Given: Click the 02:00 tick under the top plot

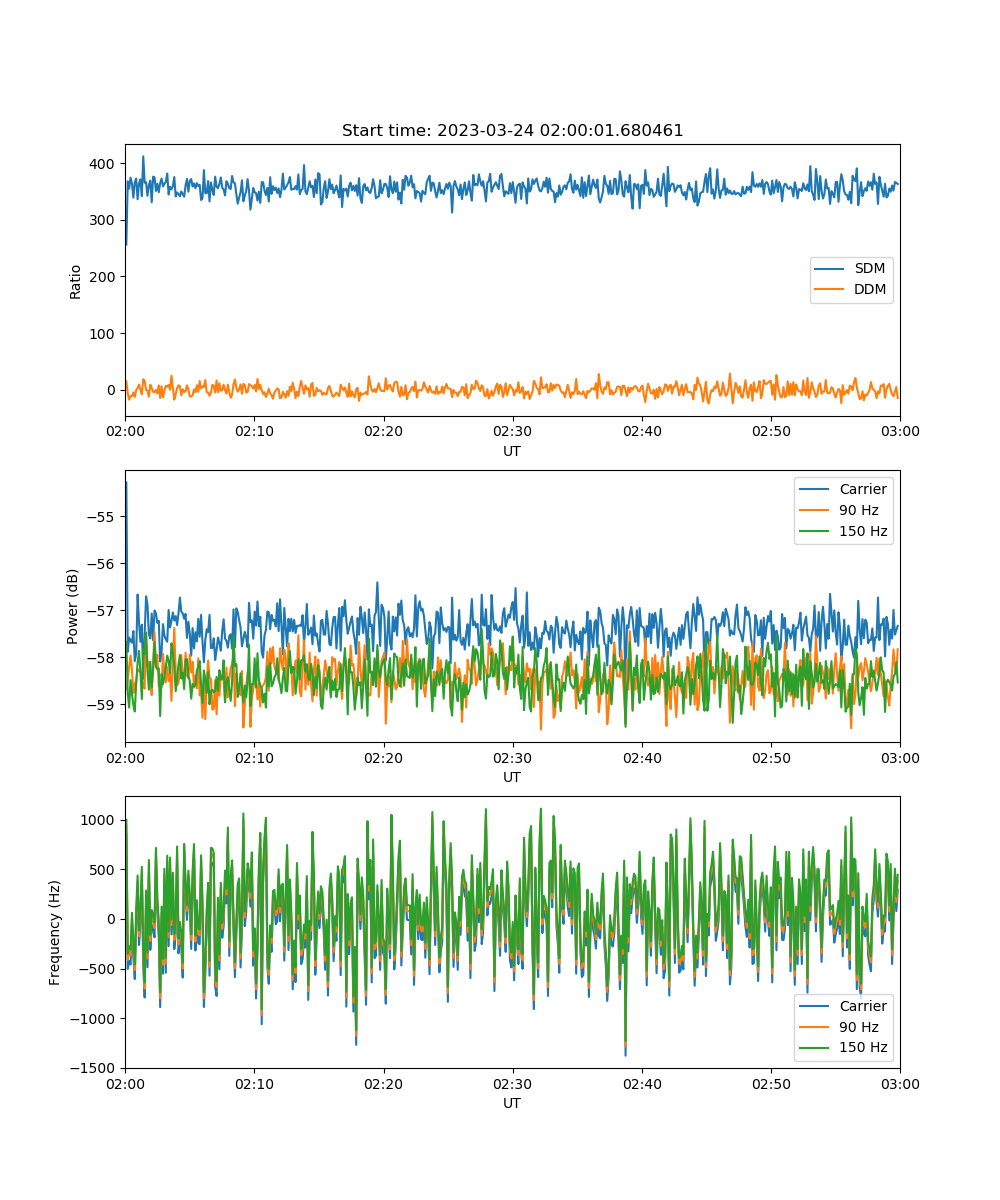Looking at the screenshot, I should tap(125, 431).
